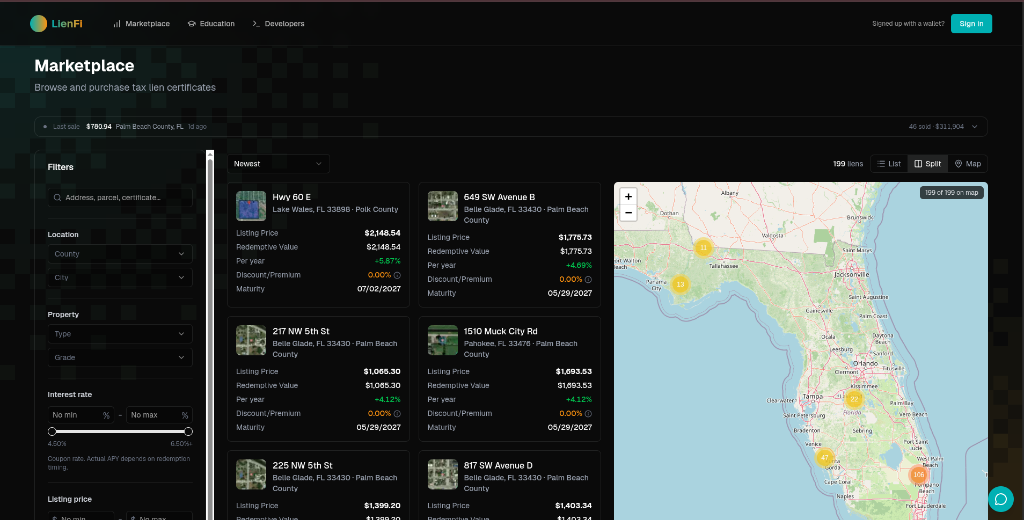Click the search magnifier icon in filters
Viewport: 1024px width, 520px height.
tap(57, 197)
